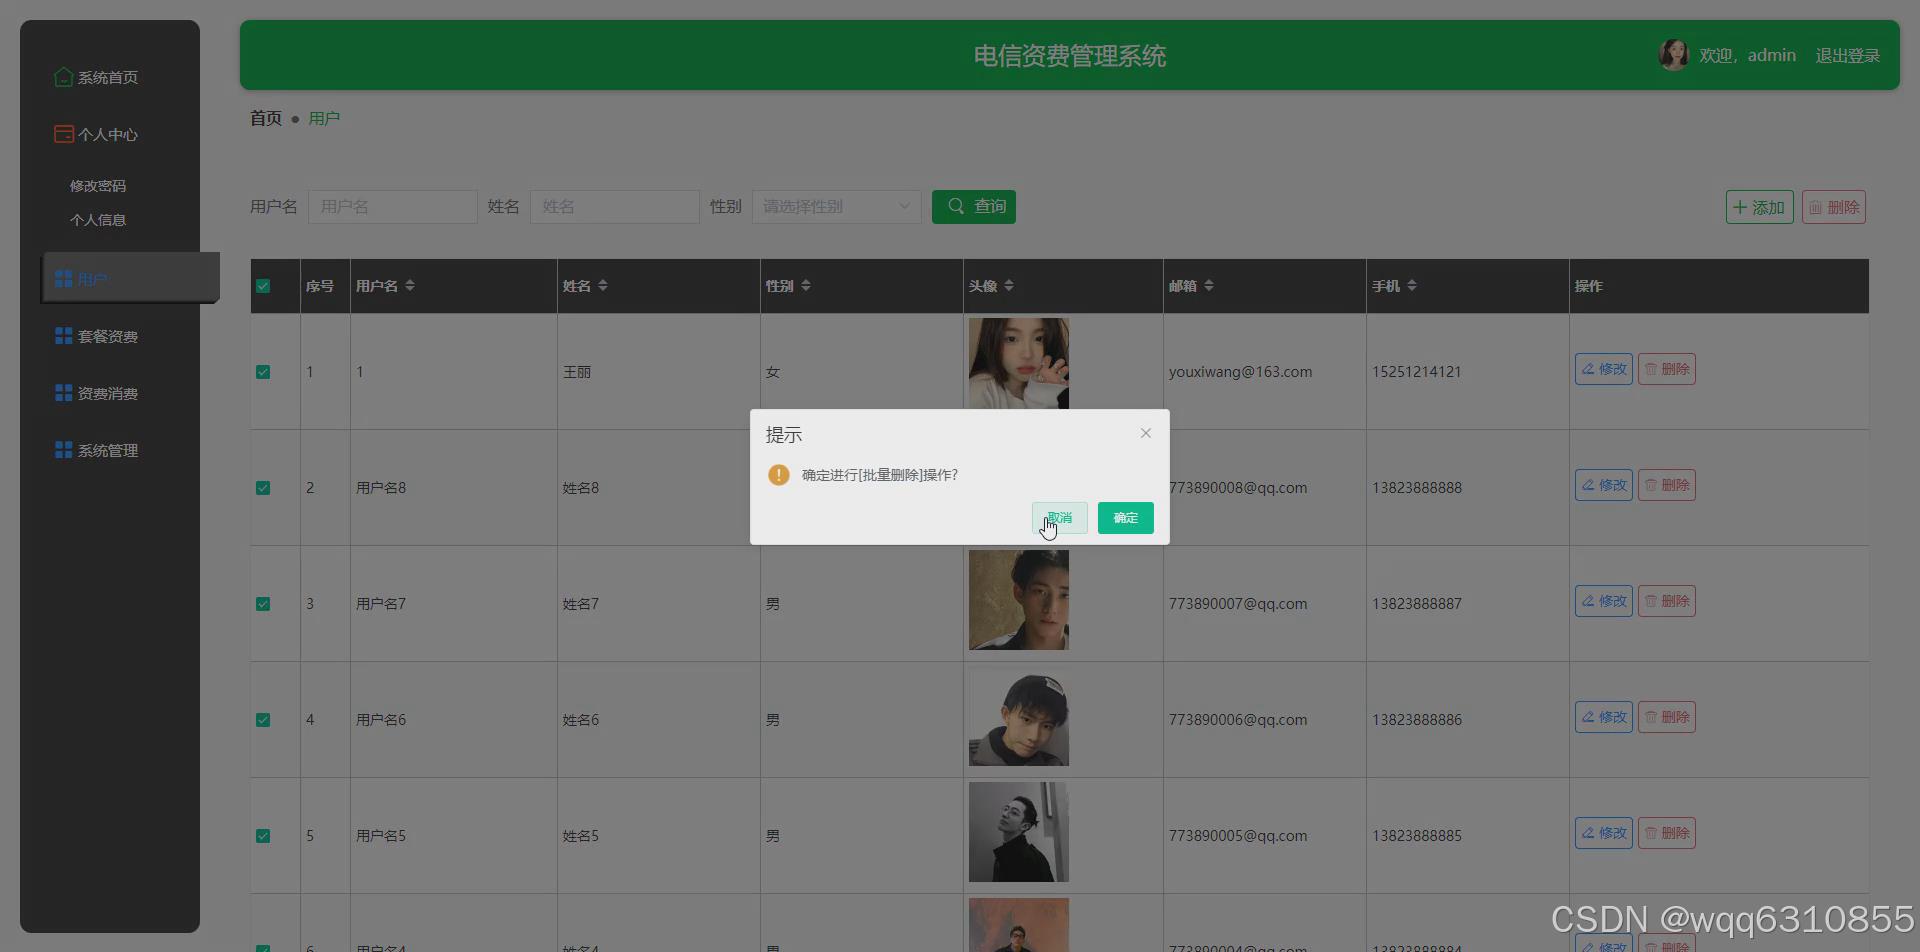Screen dimensions: 1920x952
Task: Click the grid icon beside 资费消费
Action: pyautogui.click(x=64, y=392)
